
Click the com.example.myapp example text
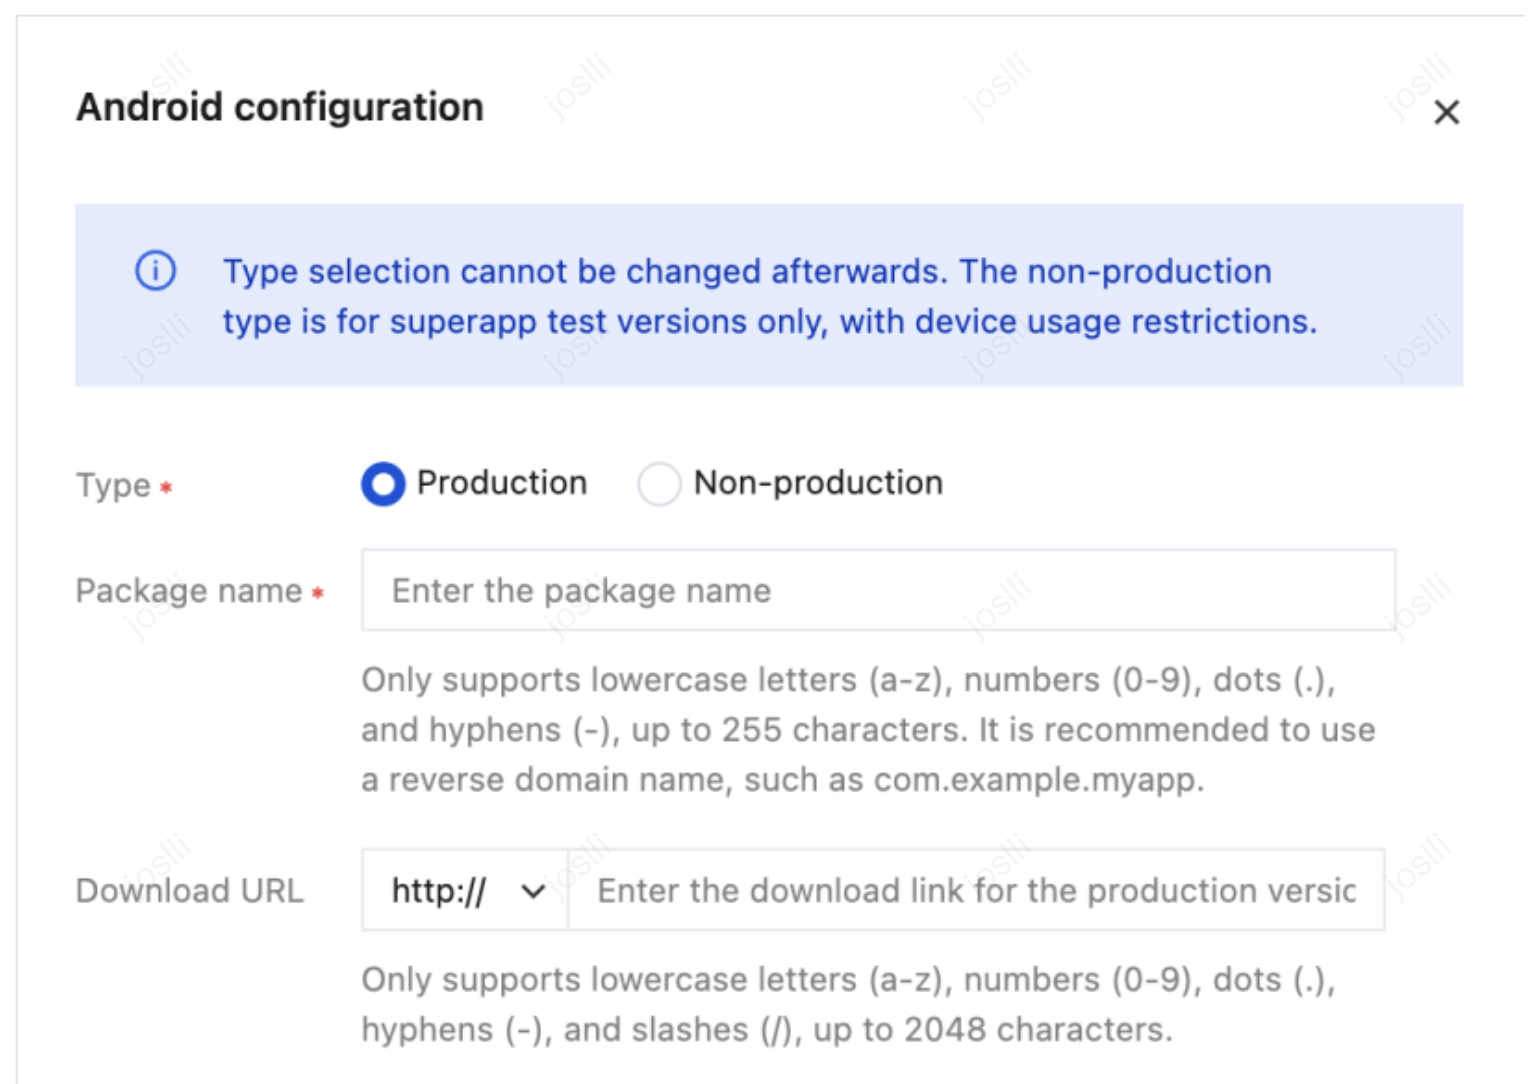pos(1036,780)
